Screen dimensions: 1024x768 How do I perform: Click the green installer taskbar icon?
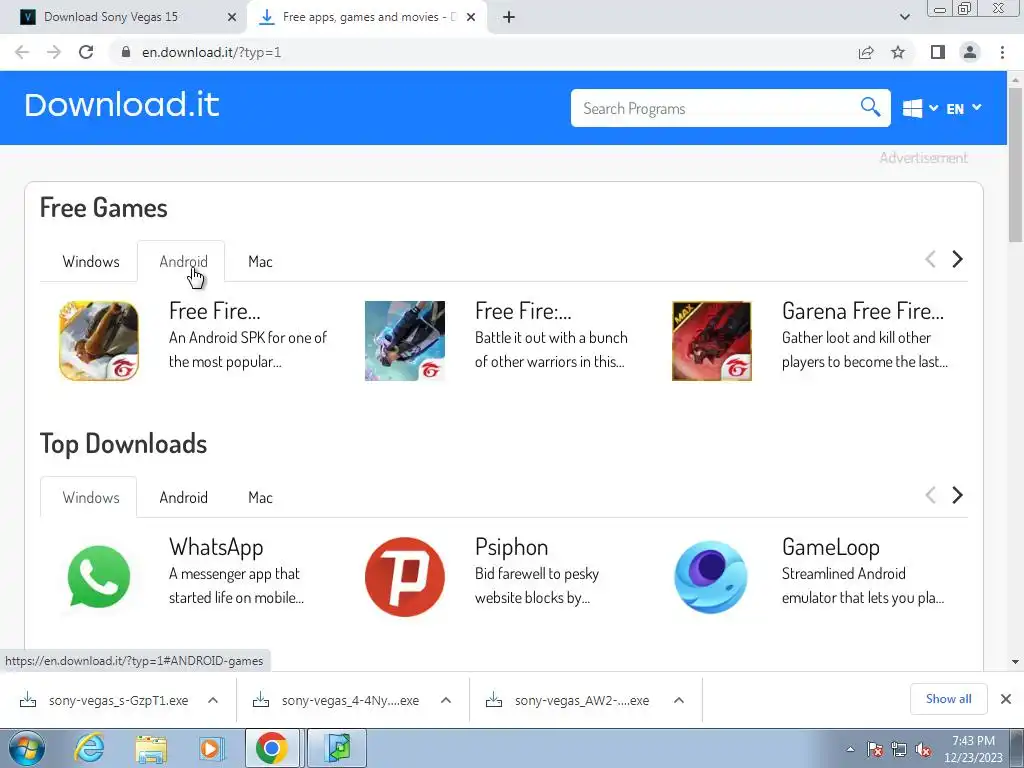[338, 748]
